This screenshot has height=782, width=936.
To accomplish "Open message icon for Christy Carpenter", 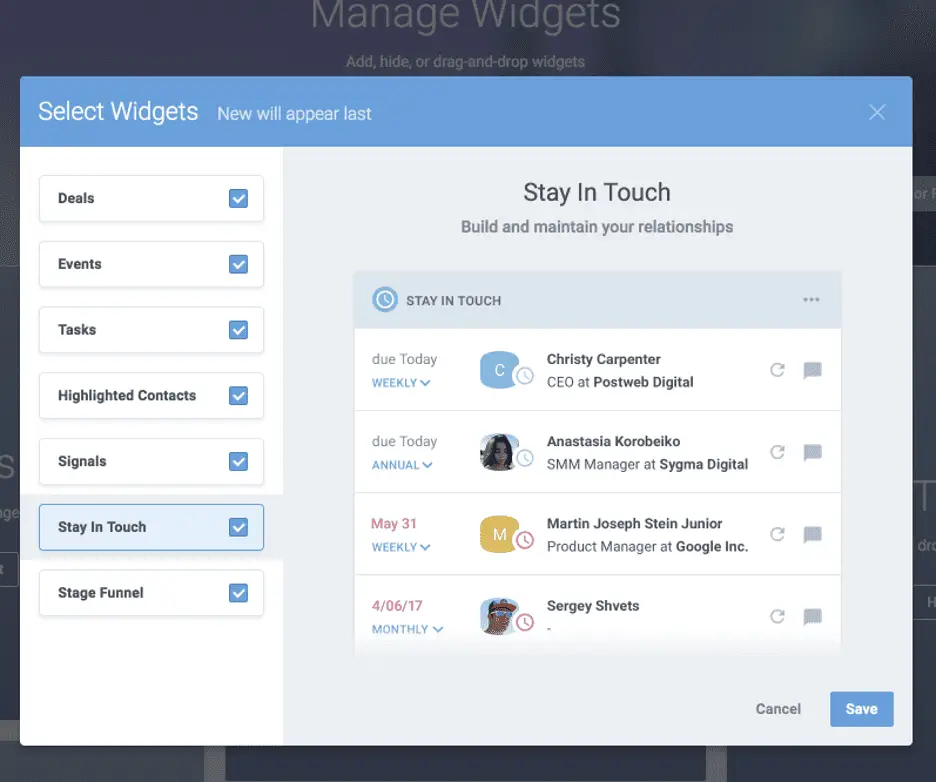I will pos(812,370).
